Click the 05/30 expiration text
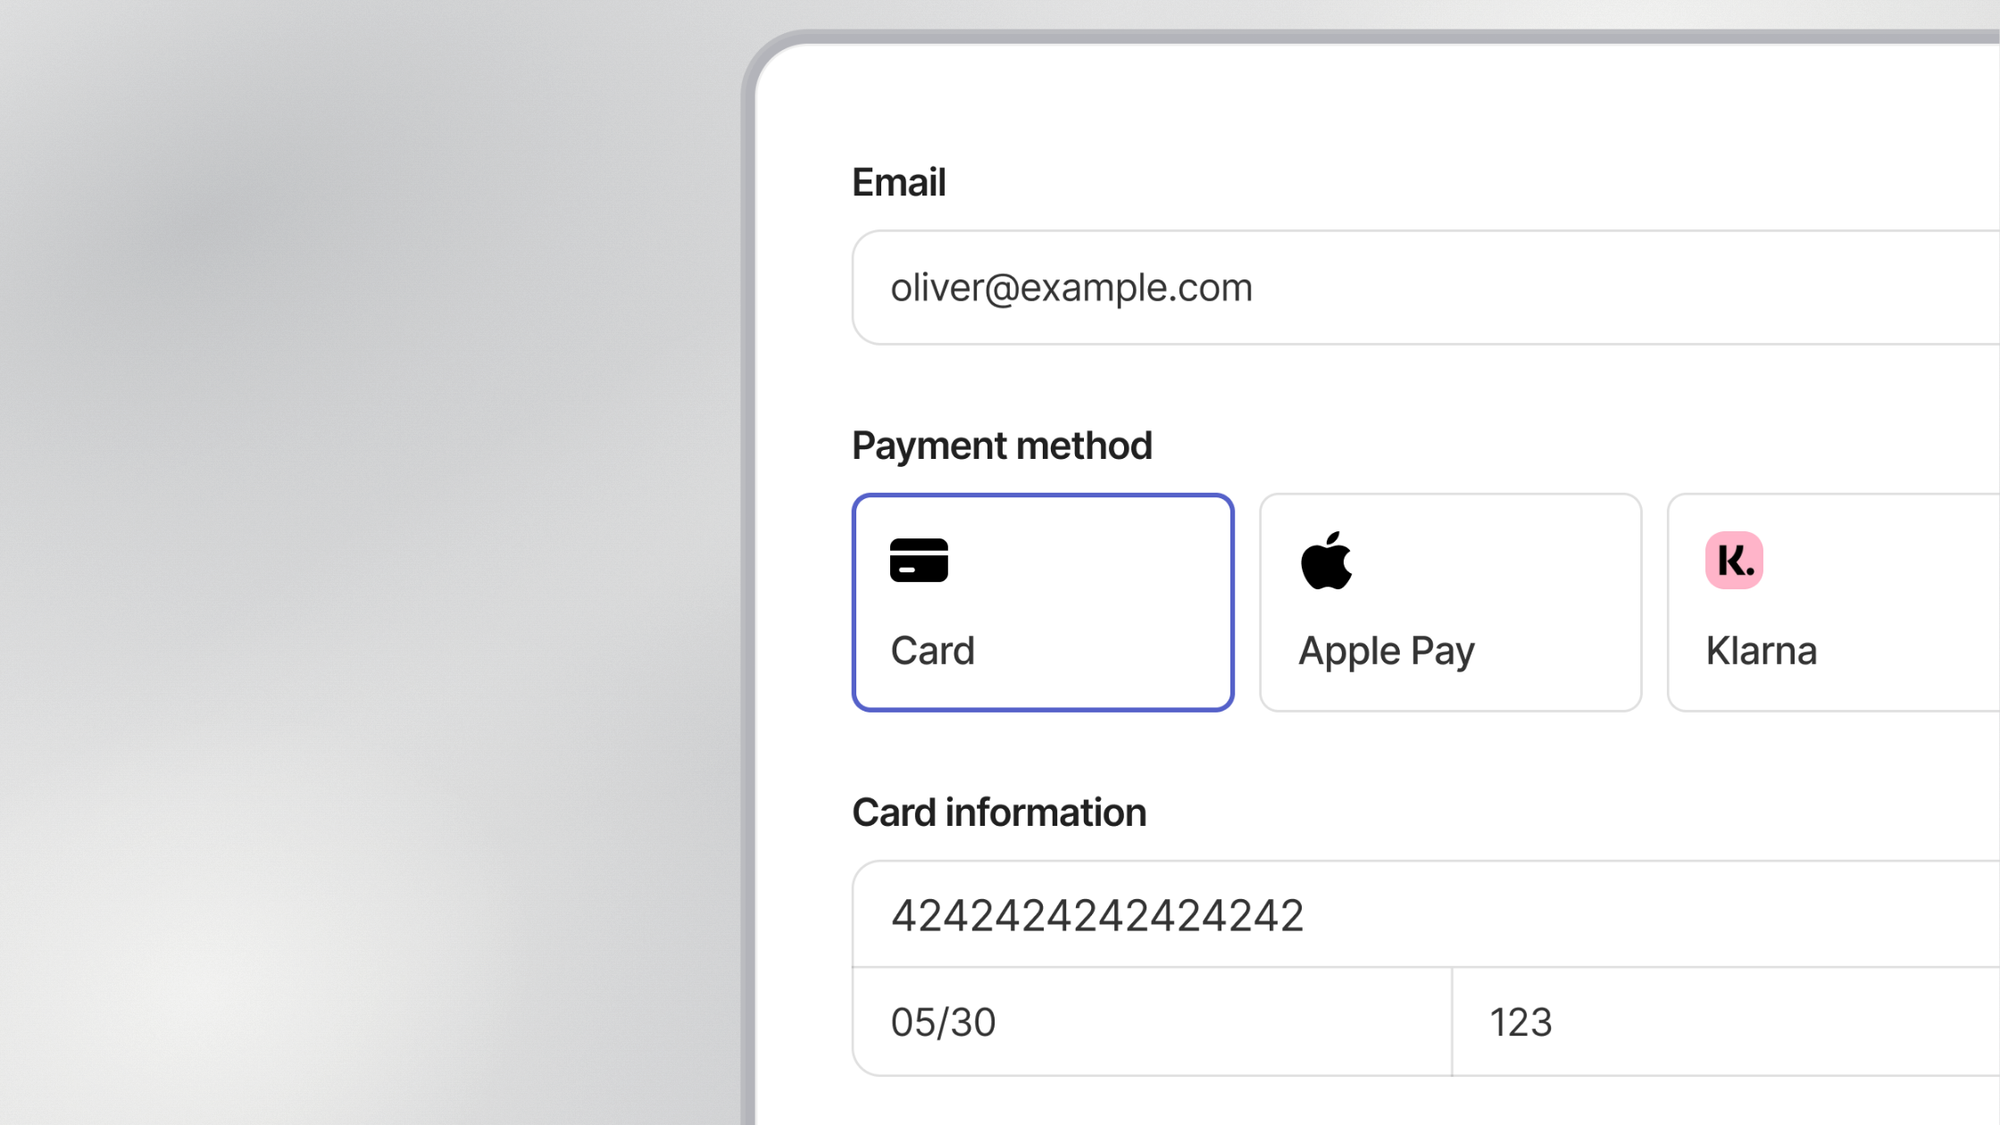This screenshot has width=2000, height=1125. tap(943, 1023)
